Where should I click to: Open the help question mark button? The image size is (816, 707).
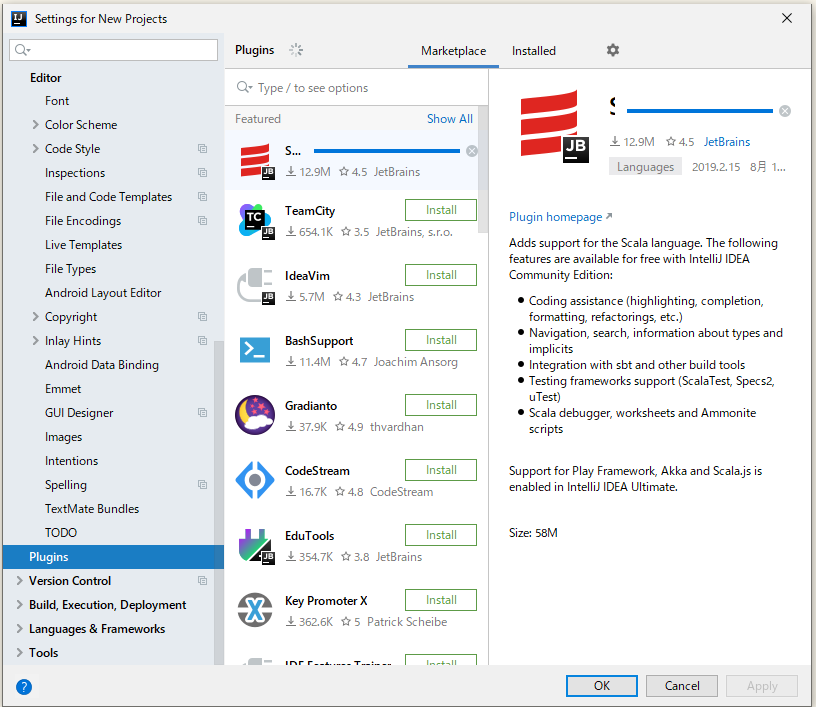24,687
